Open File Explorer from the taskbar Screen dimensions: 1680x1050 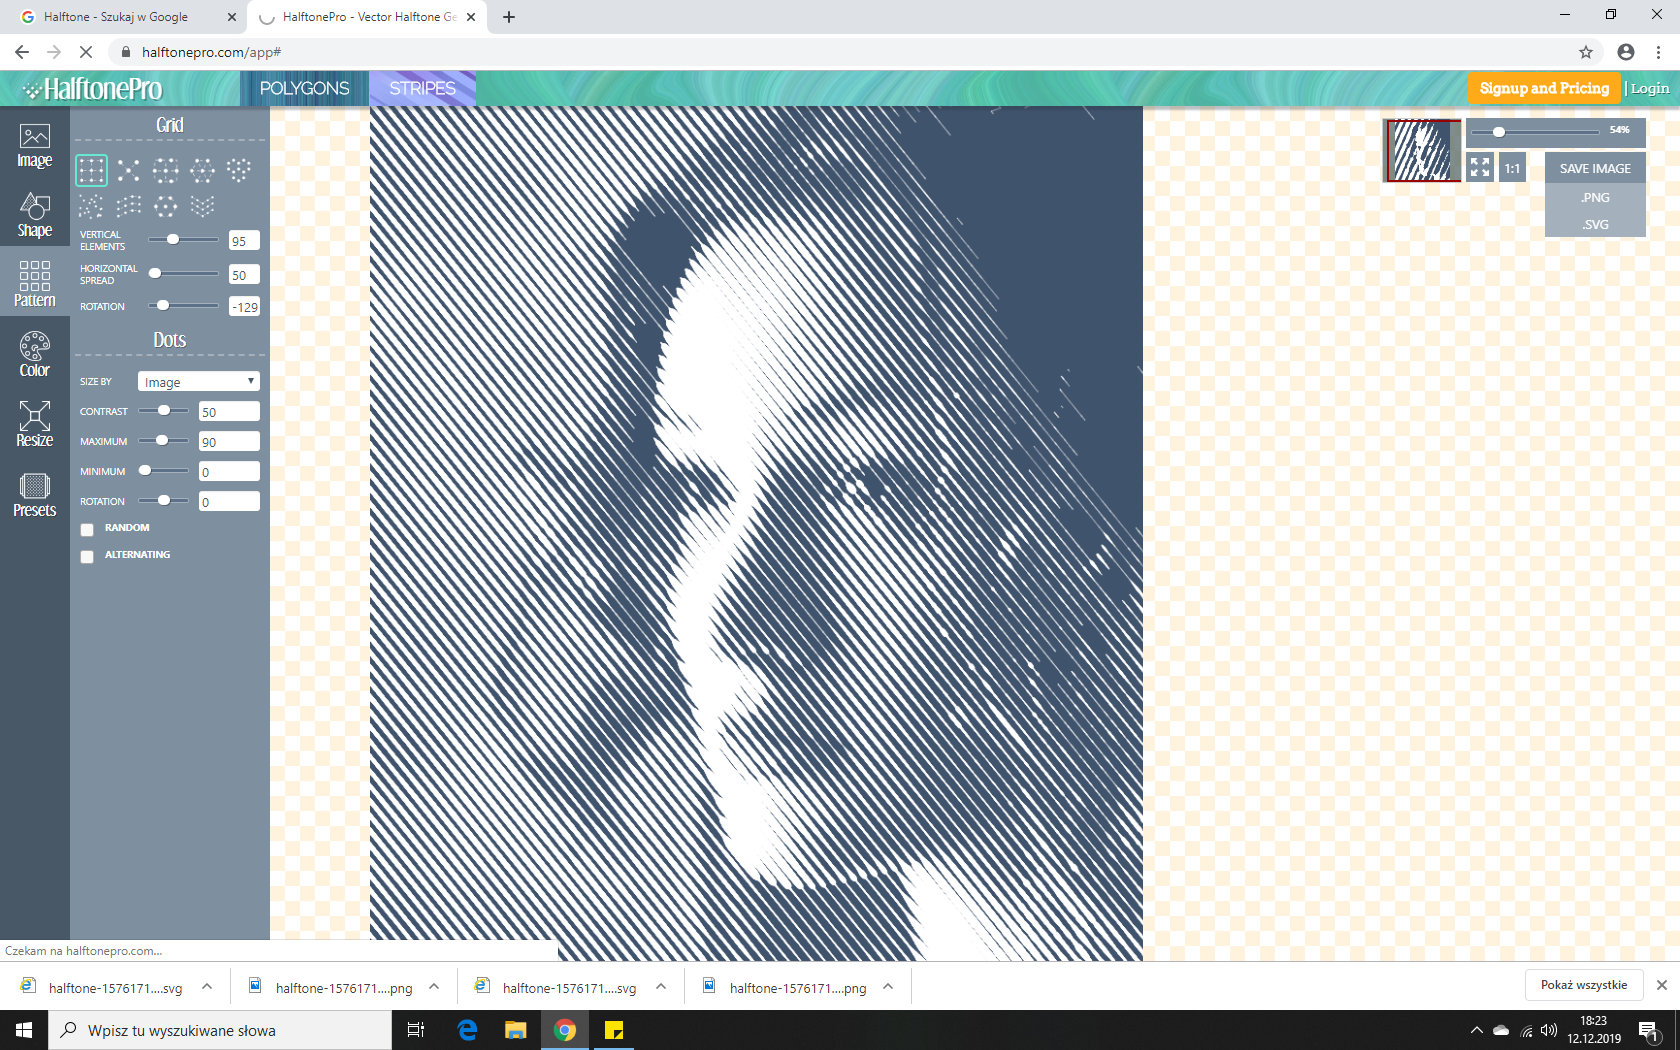[x=515, y=1030]
